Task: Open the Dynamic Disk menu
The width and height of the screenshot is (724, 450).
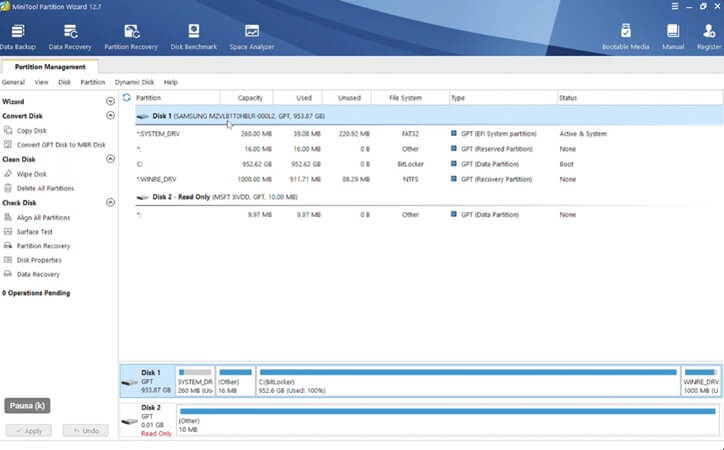Action: [134, 82]
